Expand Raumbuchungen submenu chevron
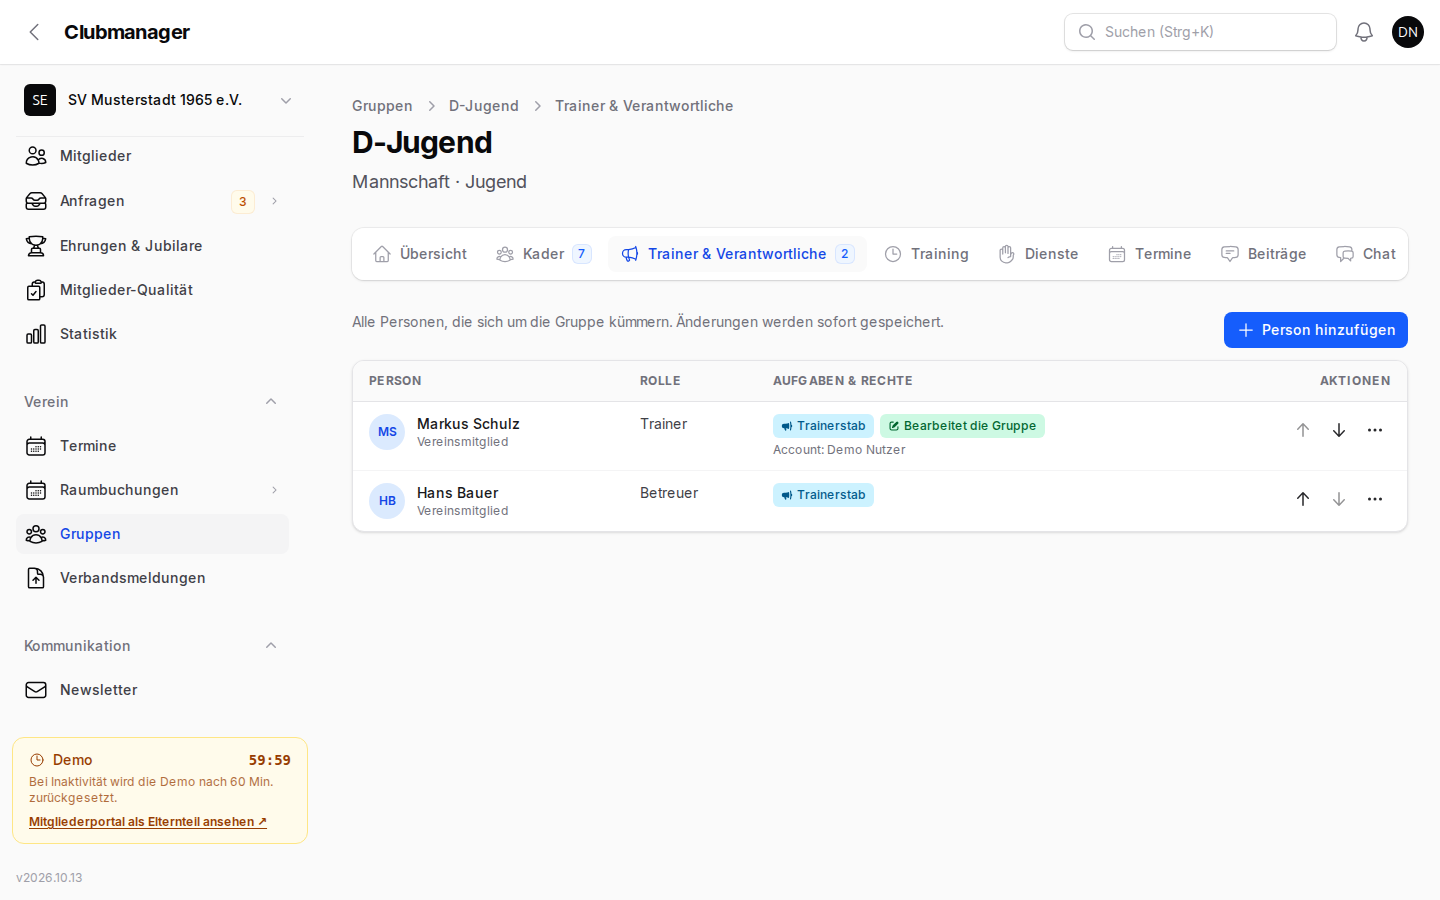Image resolution: width=1440 pixels, height=900 pixels. [274, 490]
